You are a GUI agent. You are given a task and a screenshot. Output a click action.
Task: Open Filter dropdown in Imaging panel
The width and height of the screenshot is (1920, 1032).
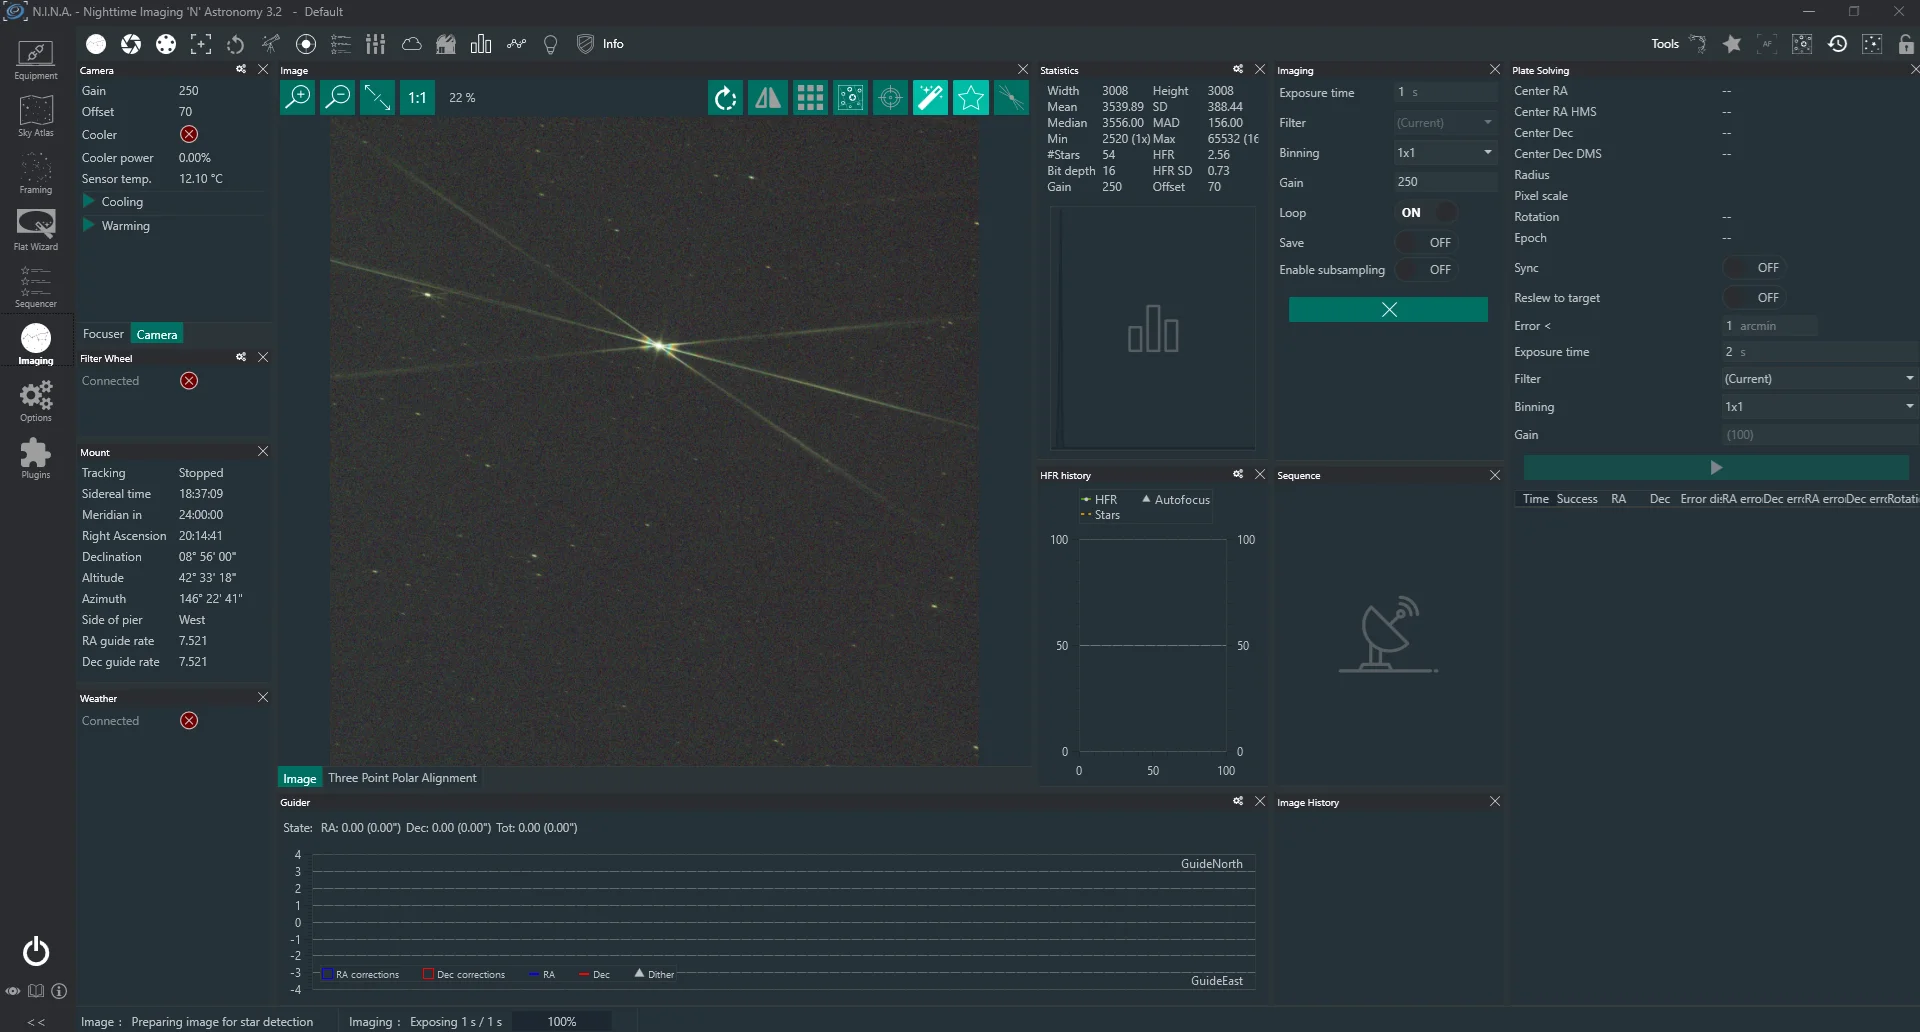tap(1445, 123)
